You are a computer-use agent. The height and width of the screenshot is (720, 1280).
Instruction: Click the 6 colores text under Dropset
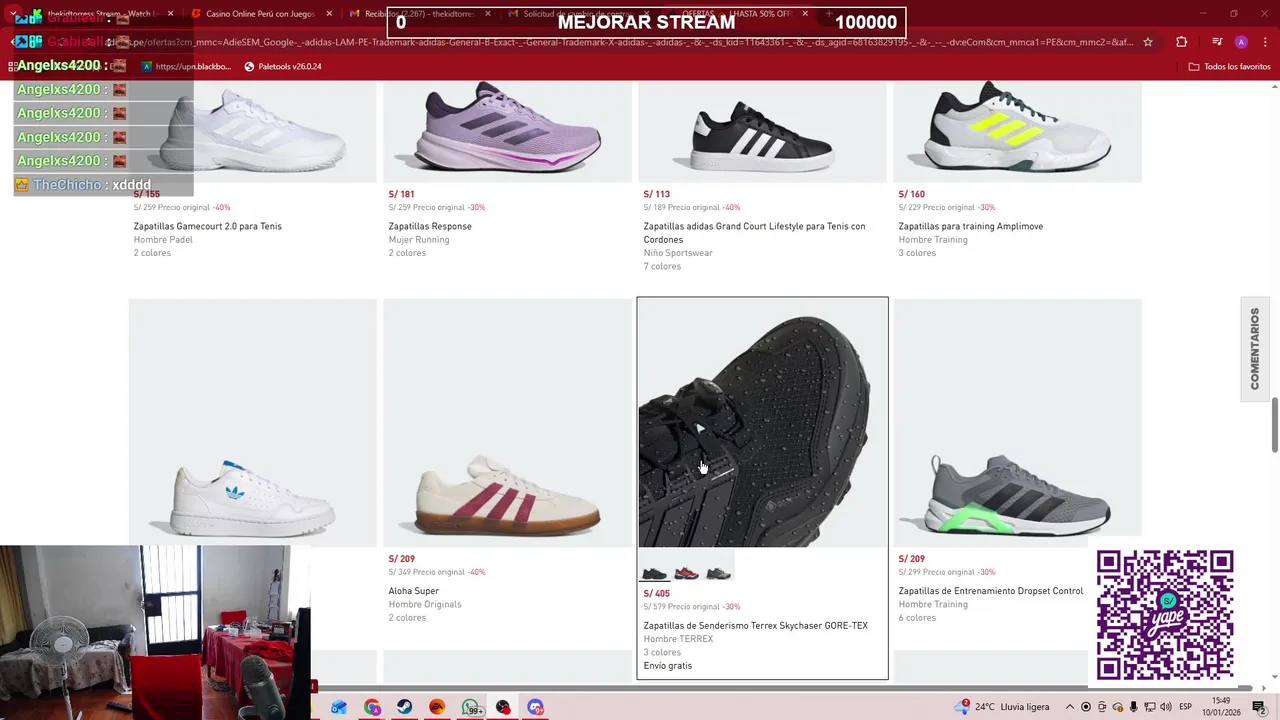(x=917, y=618)
